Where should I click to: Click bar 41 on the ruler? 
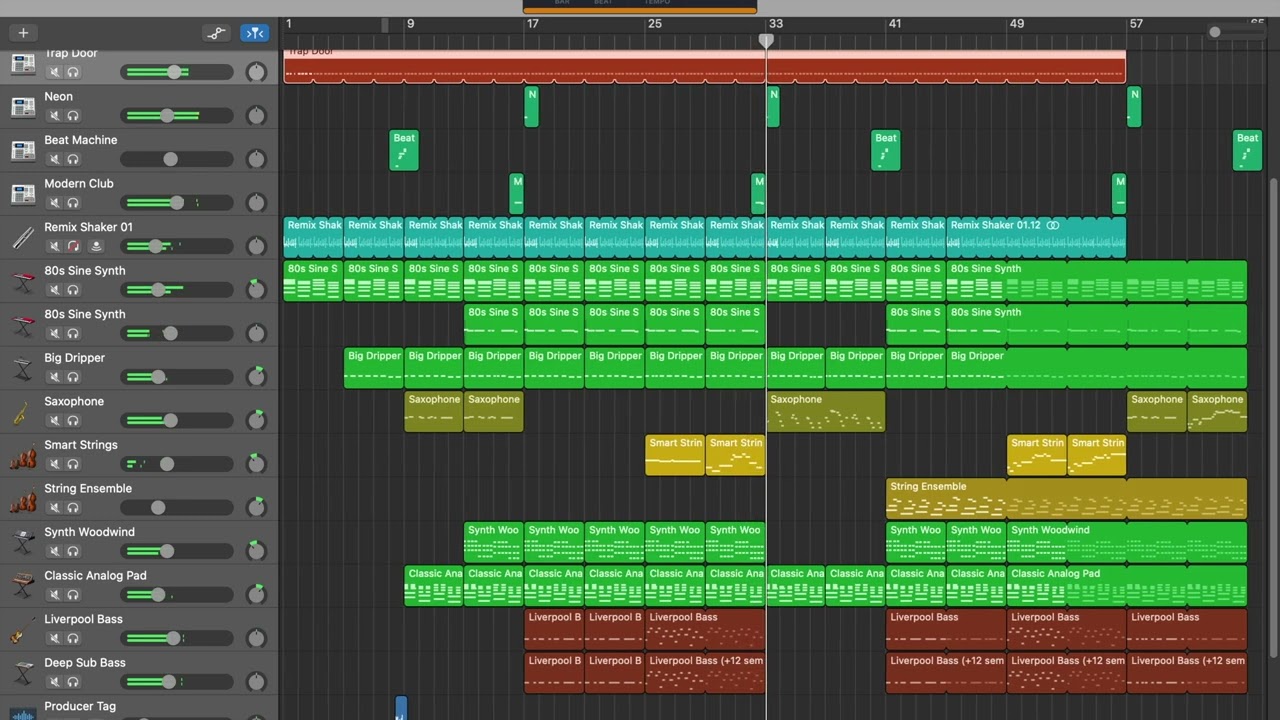coord(895,24)
